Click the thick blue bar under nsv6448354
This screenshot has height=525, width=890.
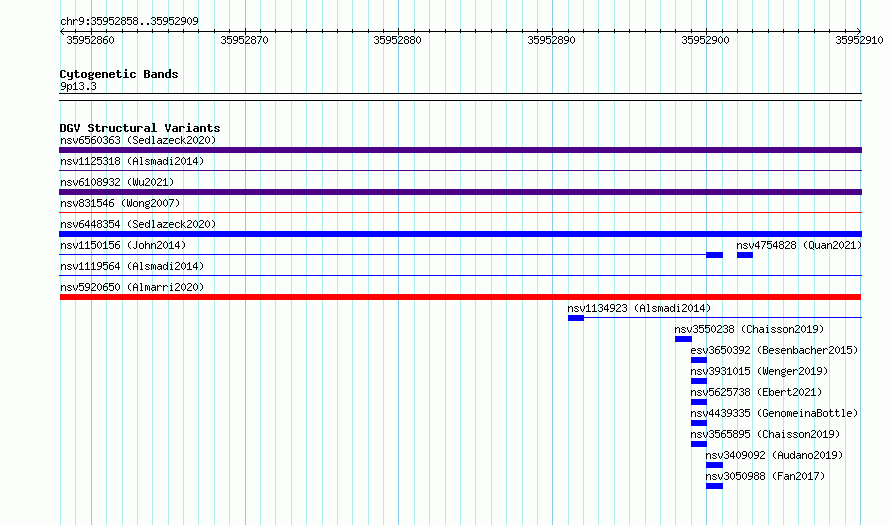460,234
